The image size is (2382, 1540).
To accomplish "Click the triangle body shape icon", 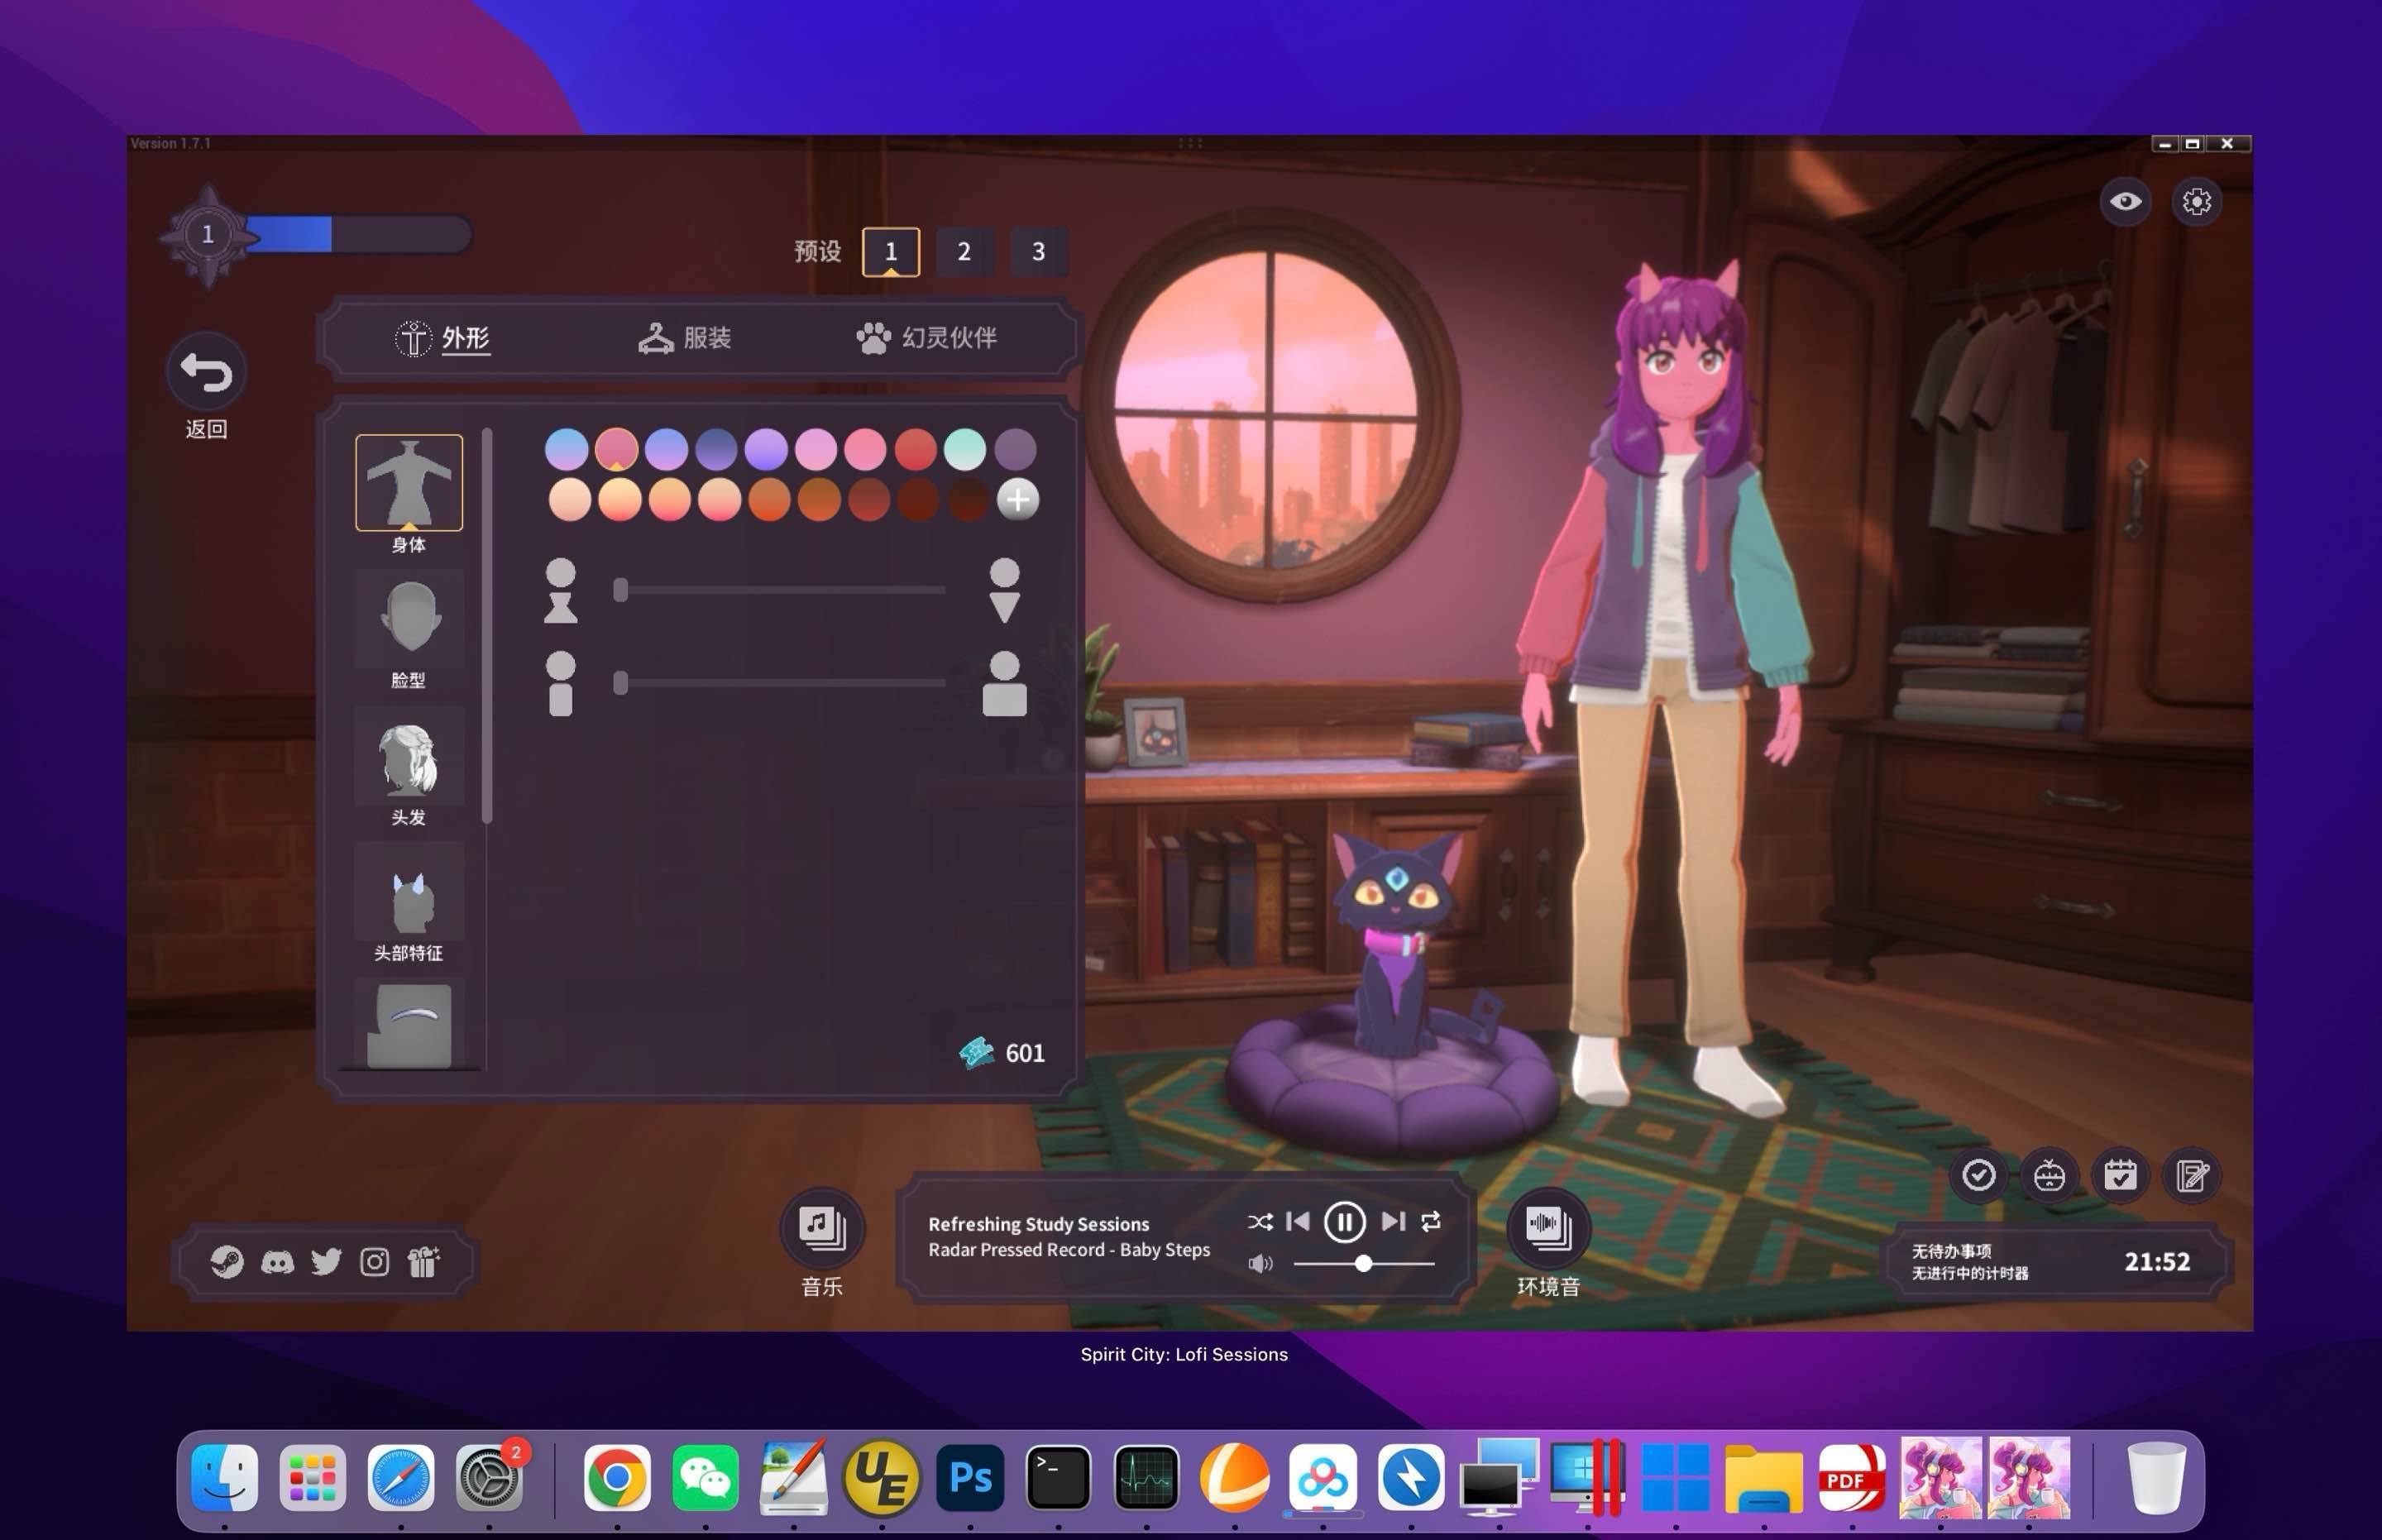I will (1004, 591).
